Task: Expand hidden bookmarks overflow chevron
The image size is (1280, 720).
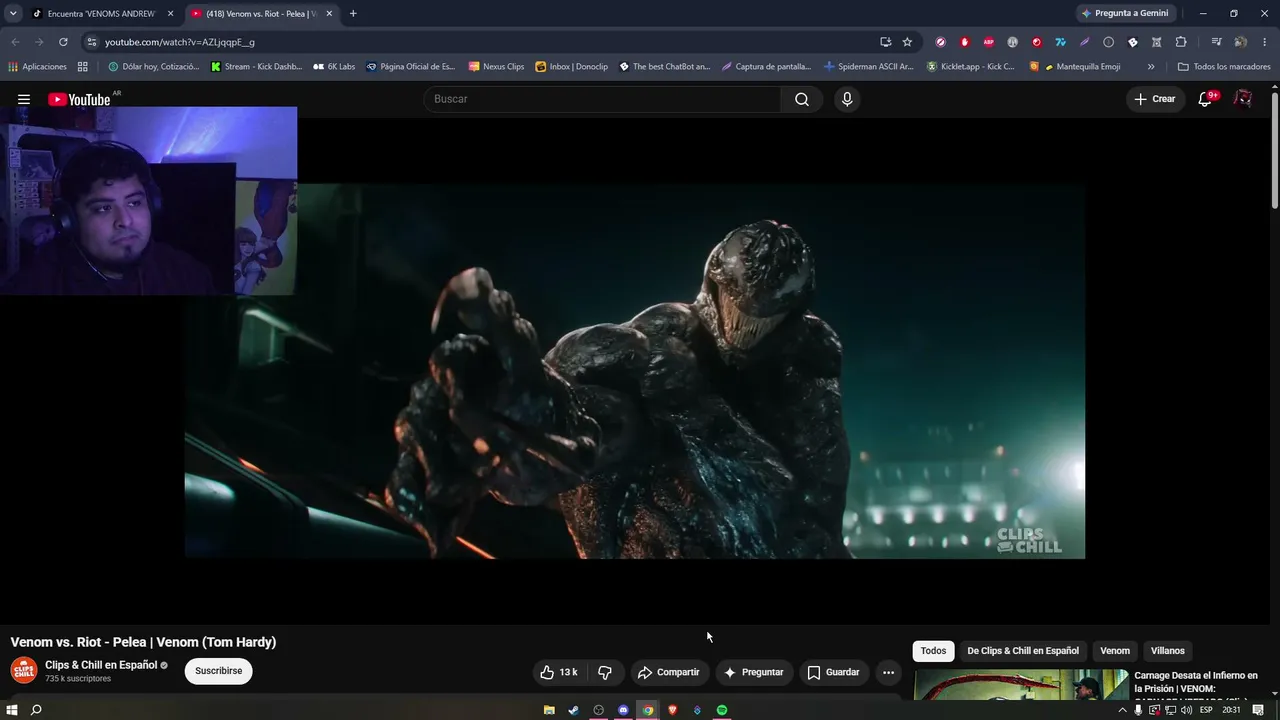Action: [1151, 67]
